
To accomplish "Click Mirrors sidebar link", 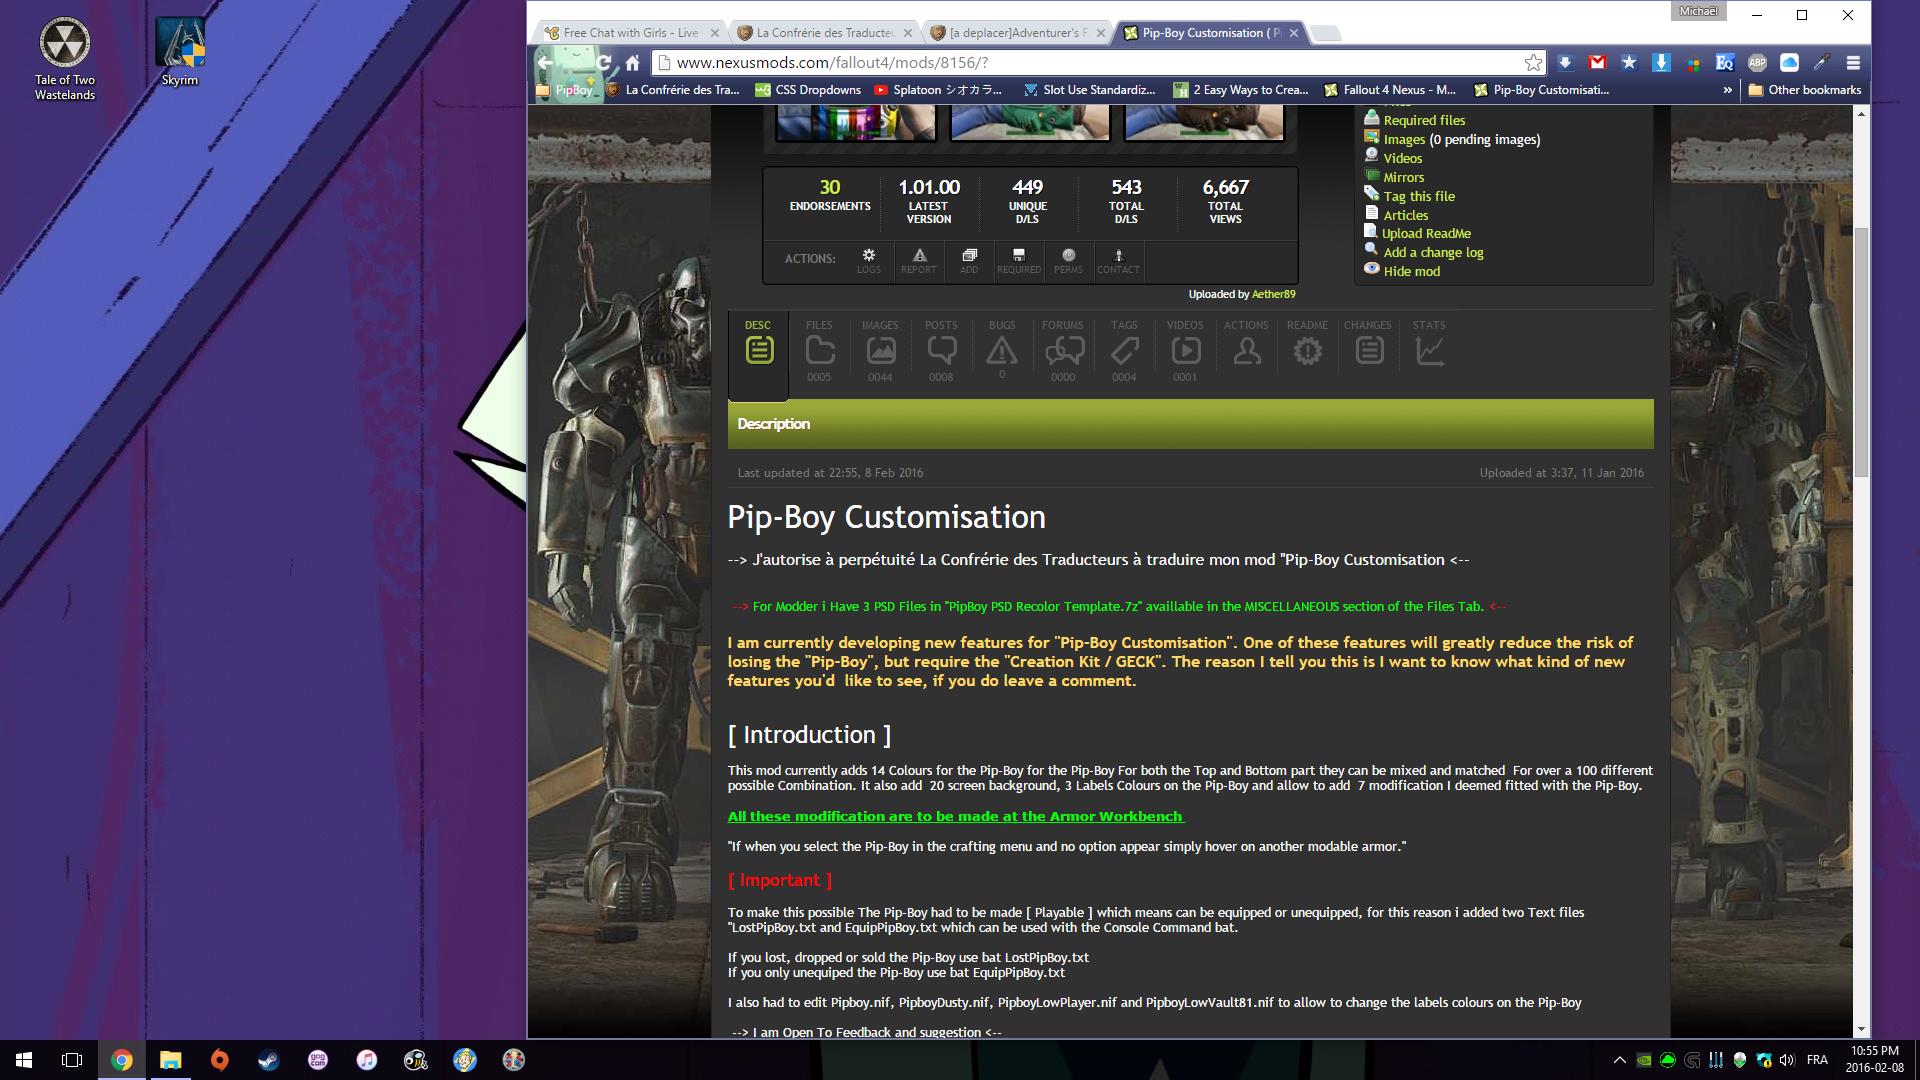I will tap(1404, 177).
